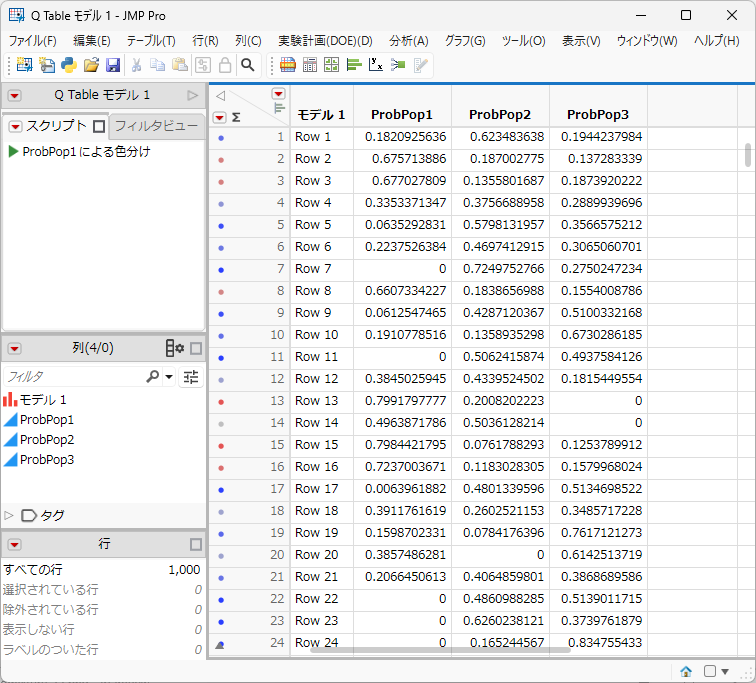Click the ProbPop1 column header

[x=402, y=115]
